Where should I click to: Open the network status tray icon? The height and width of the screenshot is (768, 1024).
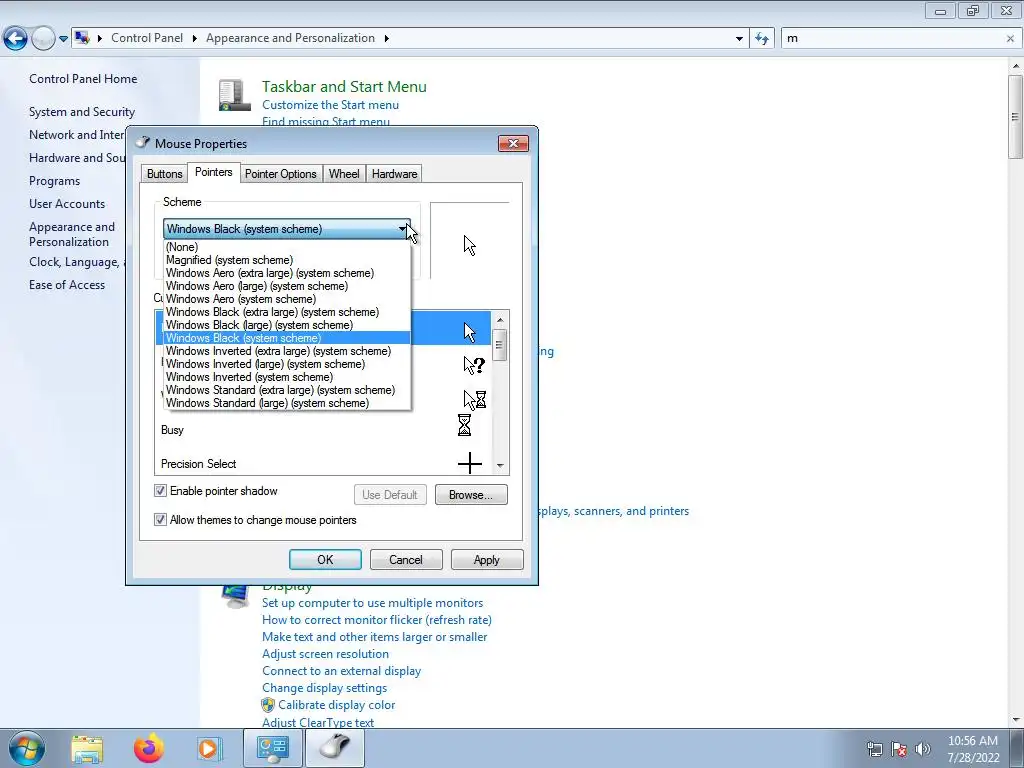pyautogui.click(x=874, y=749)
